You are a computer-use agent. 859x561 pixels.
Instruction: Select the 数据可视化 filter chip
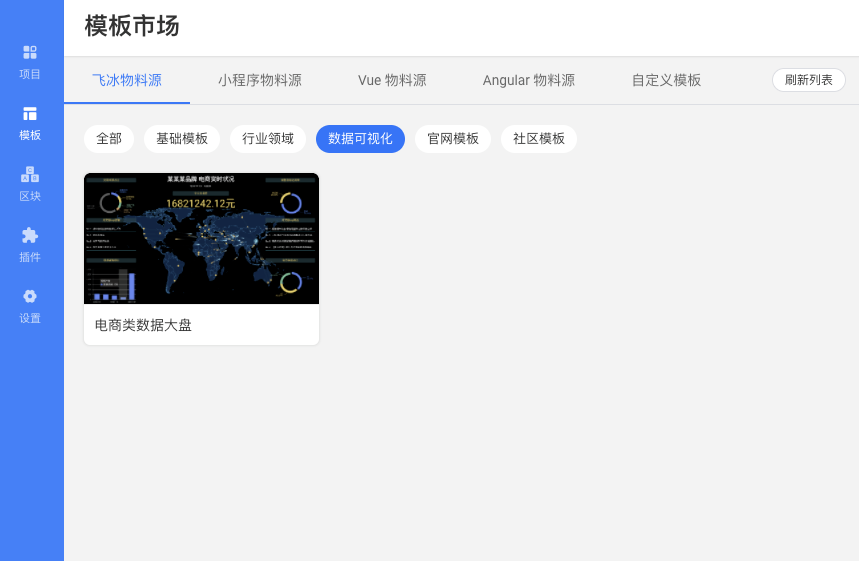pyautogui.click(x=360, y=139)
